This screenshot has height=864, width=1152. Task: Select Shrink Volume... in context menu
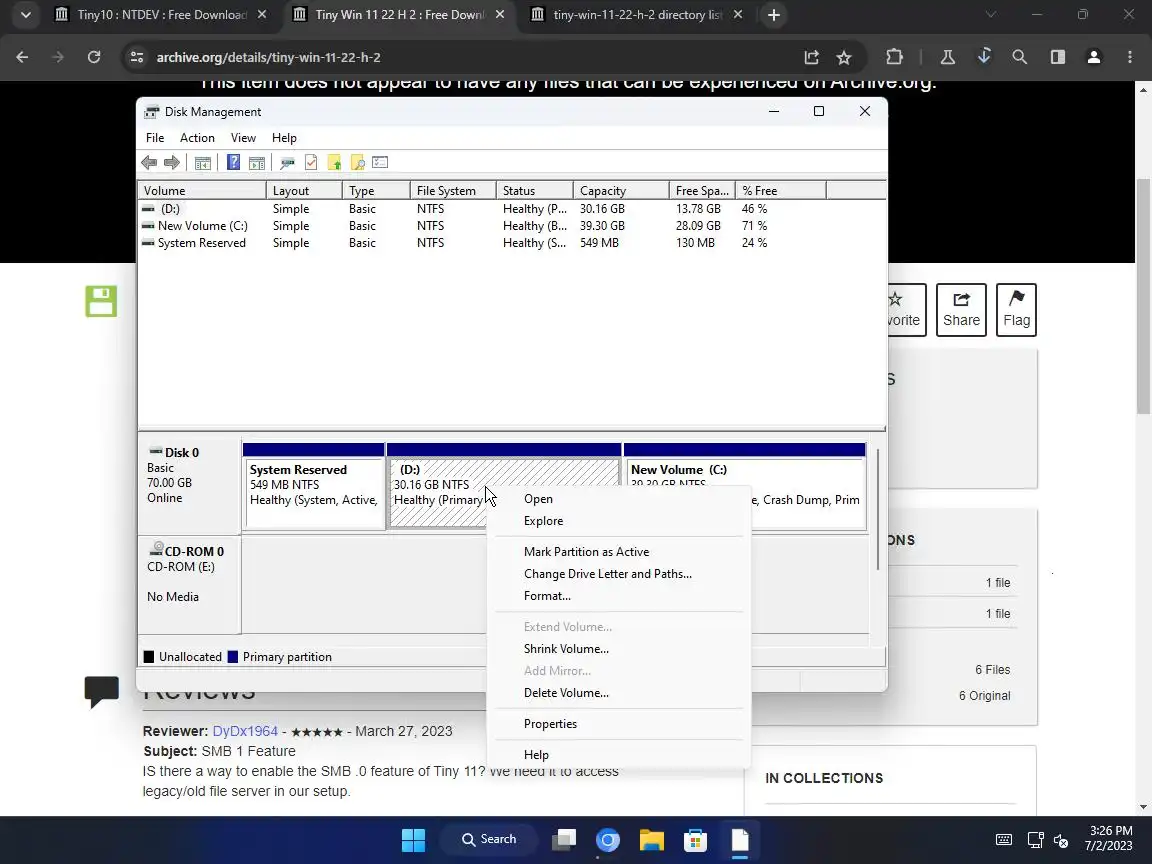(x=619, y=649)
